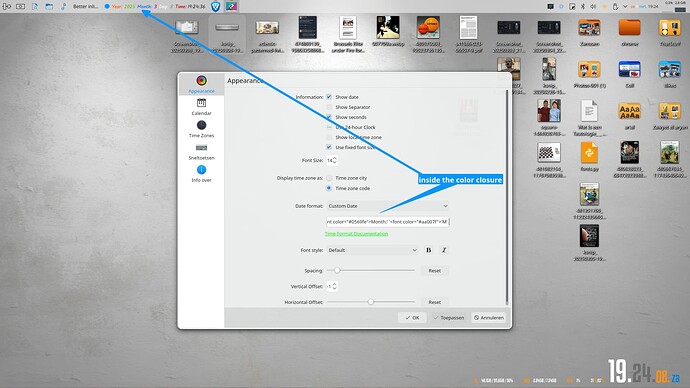The image size is (690, 388).
Task: Click the OK button
Action: click(x=412, y=317)
